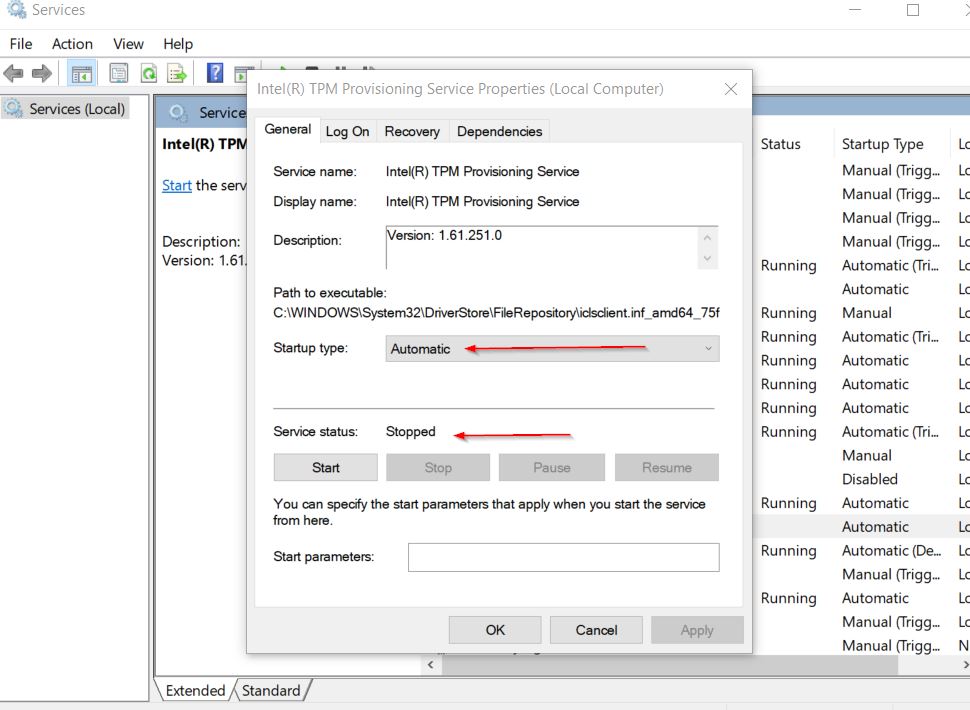Click the horizontal scrollbar left arrow
The image size is (970, 710).
431,665
